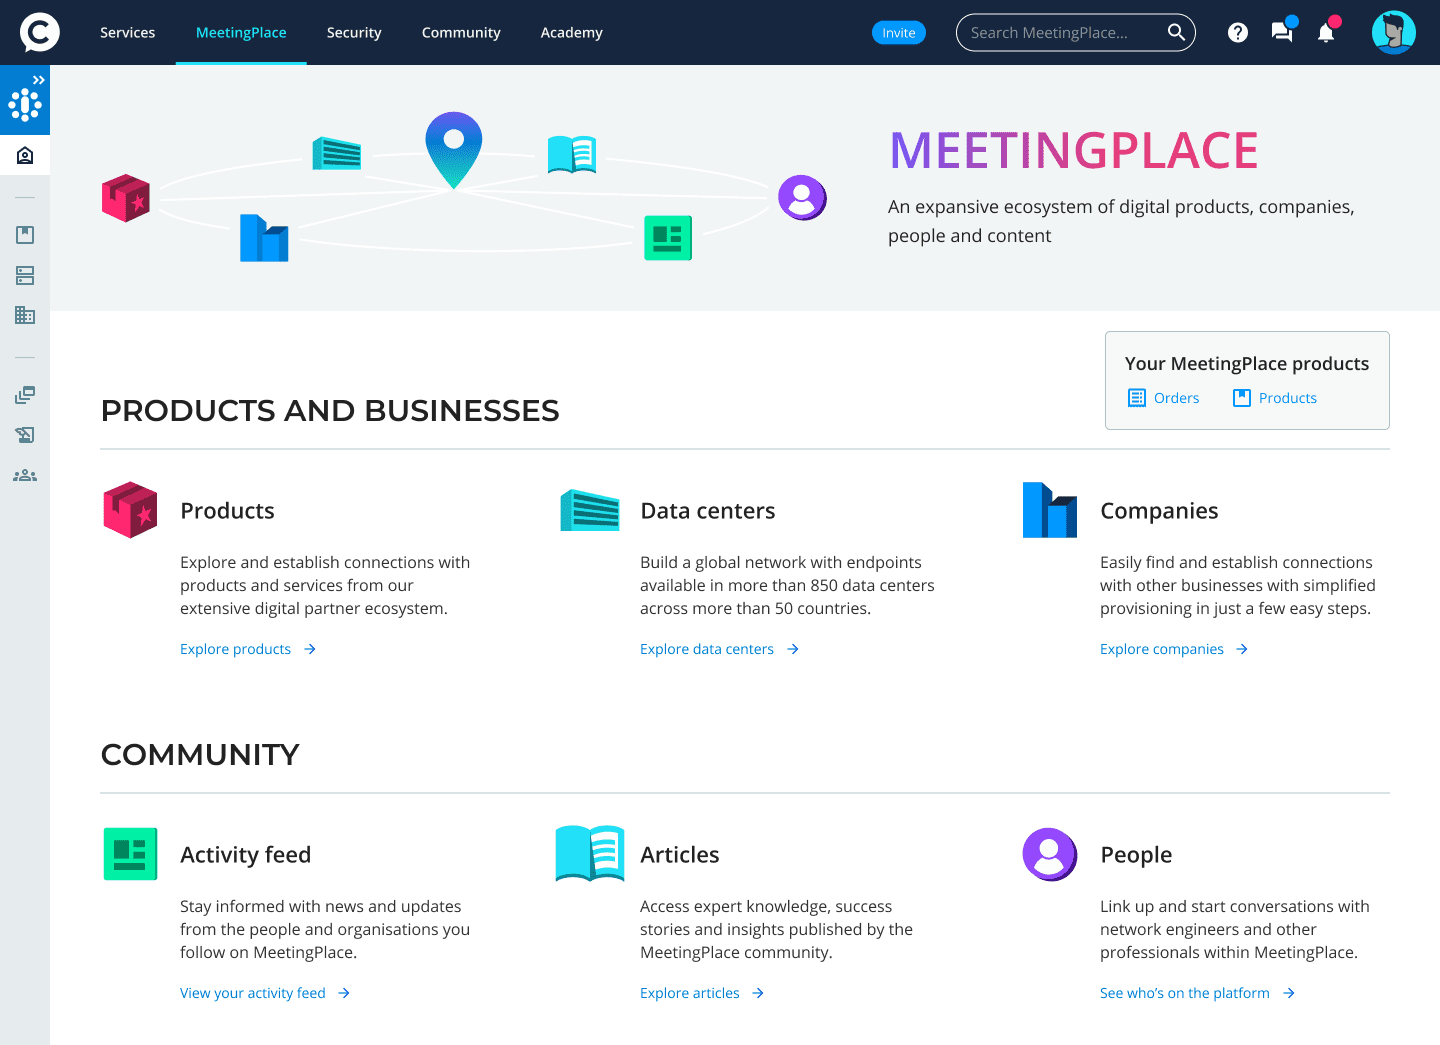The image size is (1440, 1045).
Task: Go to the Academy tab
Action: 571,33
